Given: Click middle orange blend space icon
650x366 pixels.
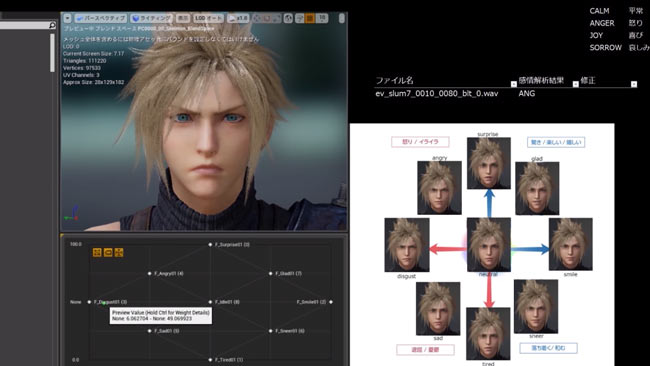Looking at the screenshot, I should pos(108,252).
